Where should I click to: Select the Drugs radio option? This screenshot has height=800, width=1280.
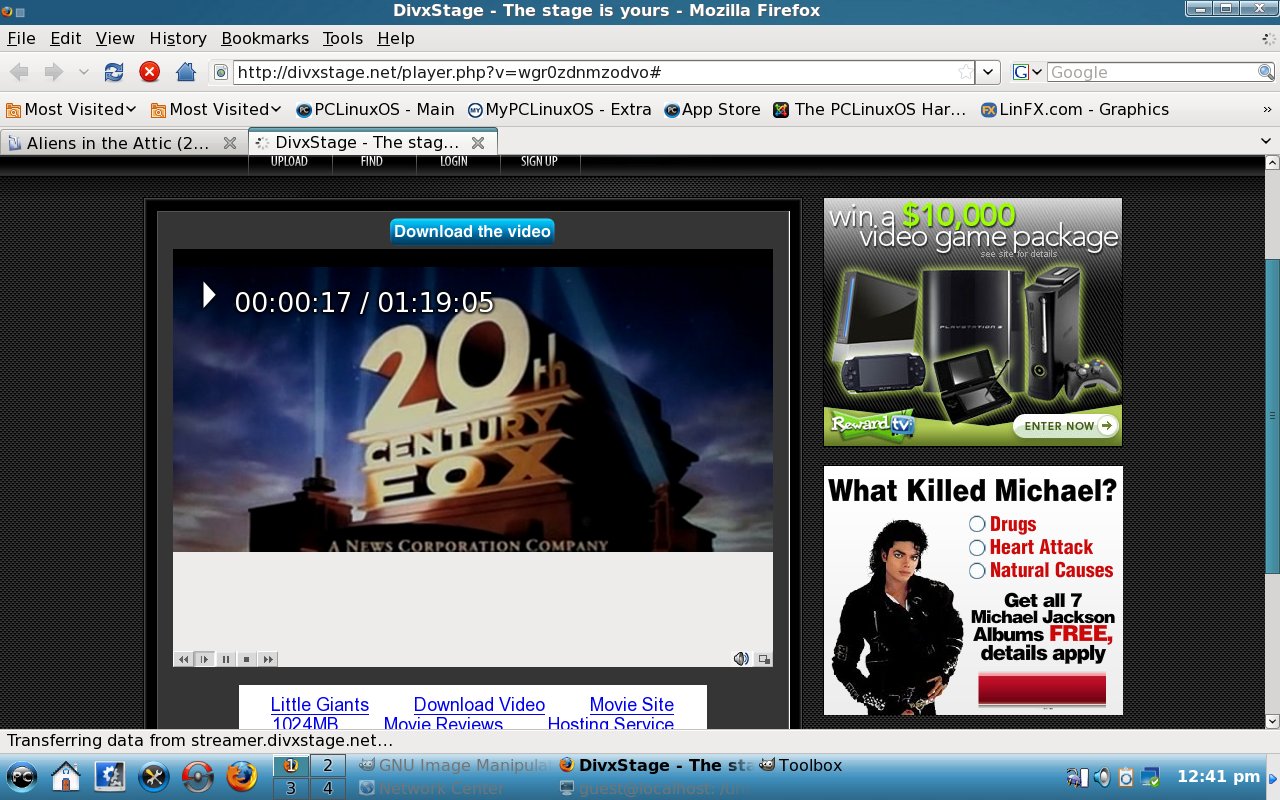tap(977, 524)
